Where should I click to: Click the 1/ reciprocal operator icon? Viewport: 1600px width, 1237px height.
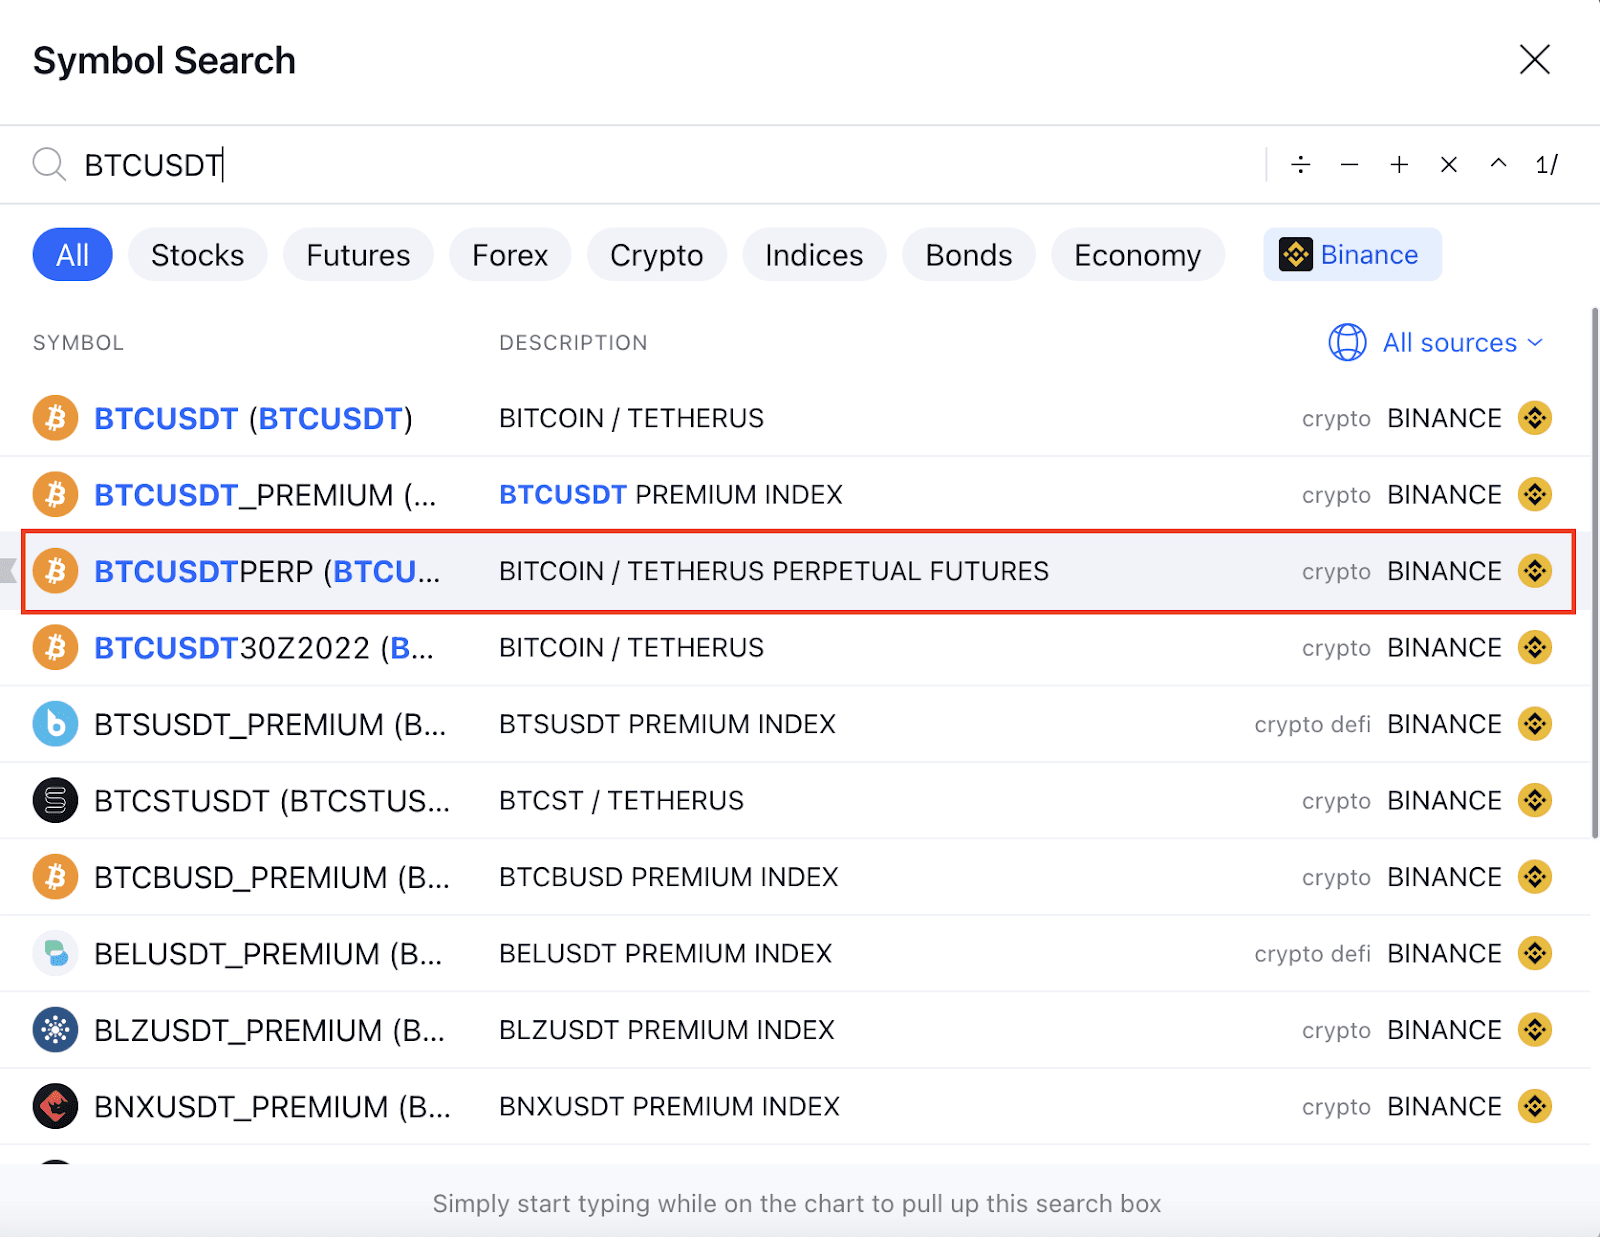click(x=1545, y=164)
